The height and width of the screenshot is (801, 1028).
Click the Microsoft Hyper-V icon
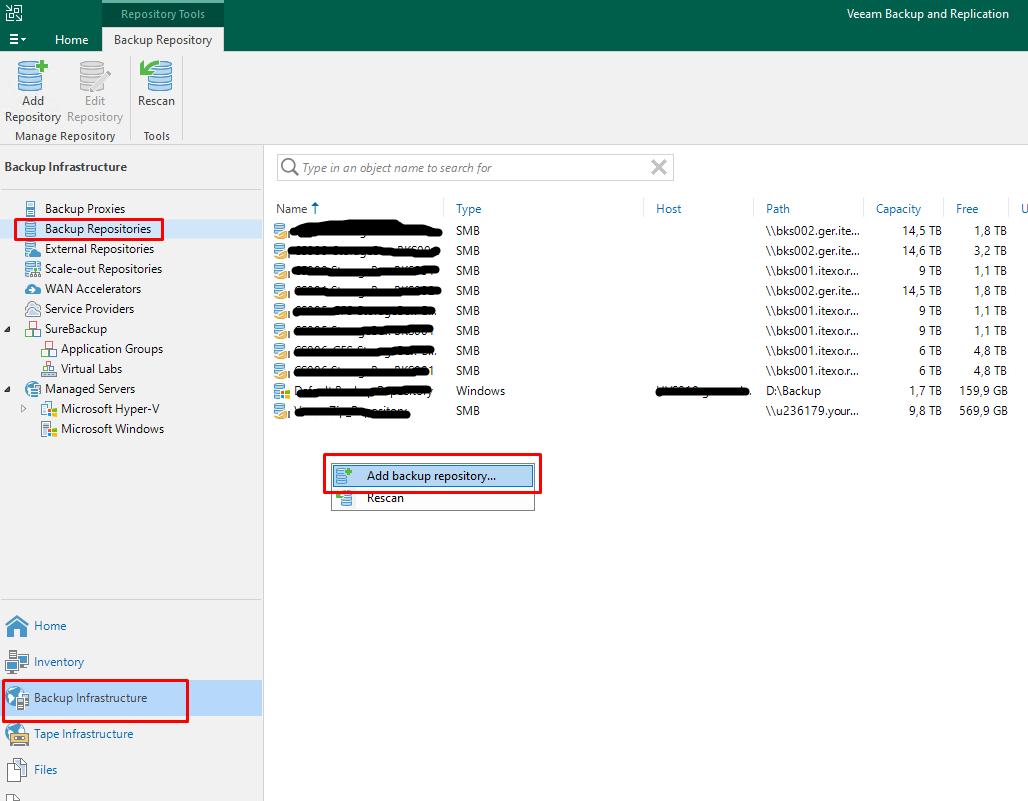click(49, 409)
